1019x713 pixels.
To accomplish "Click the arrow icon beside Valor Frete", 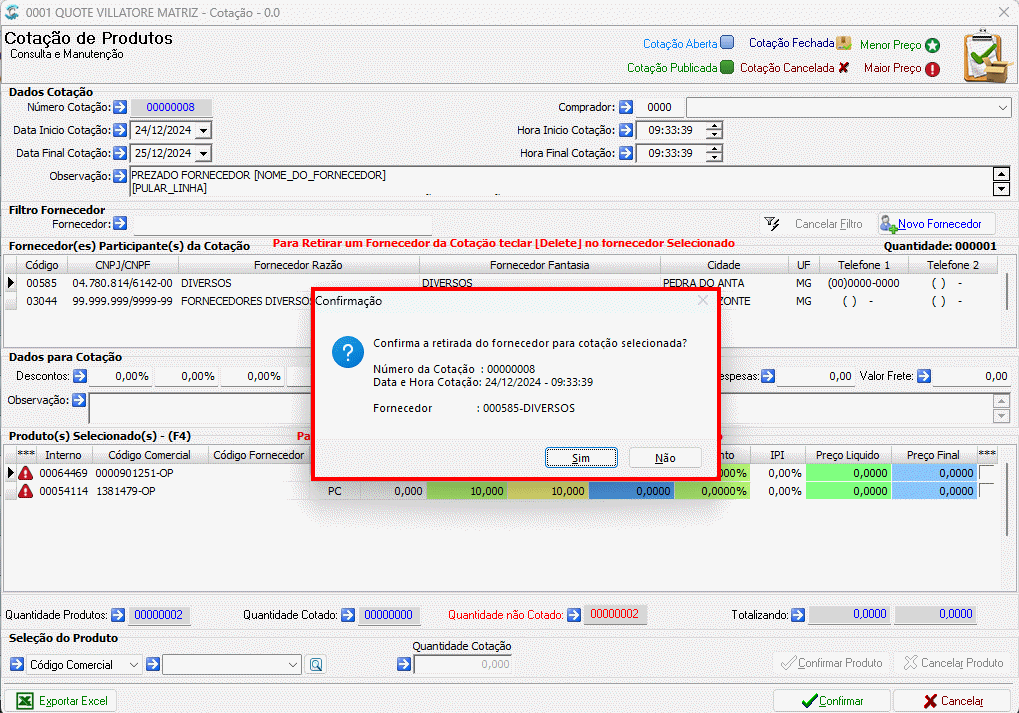I will pos(924,376).
